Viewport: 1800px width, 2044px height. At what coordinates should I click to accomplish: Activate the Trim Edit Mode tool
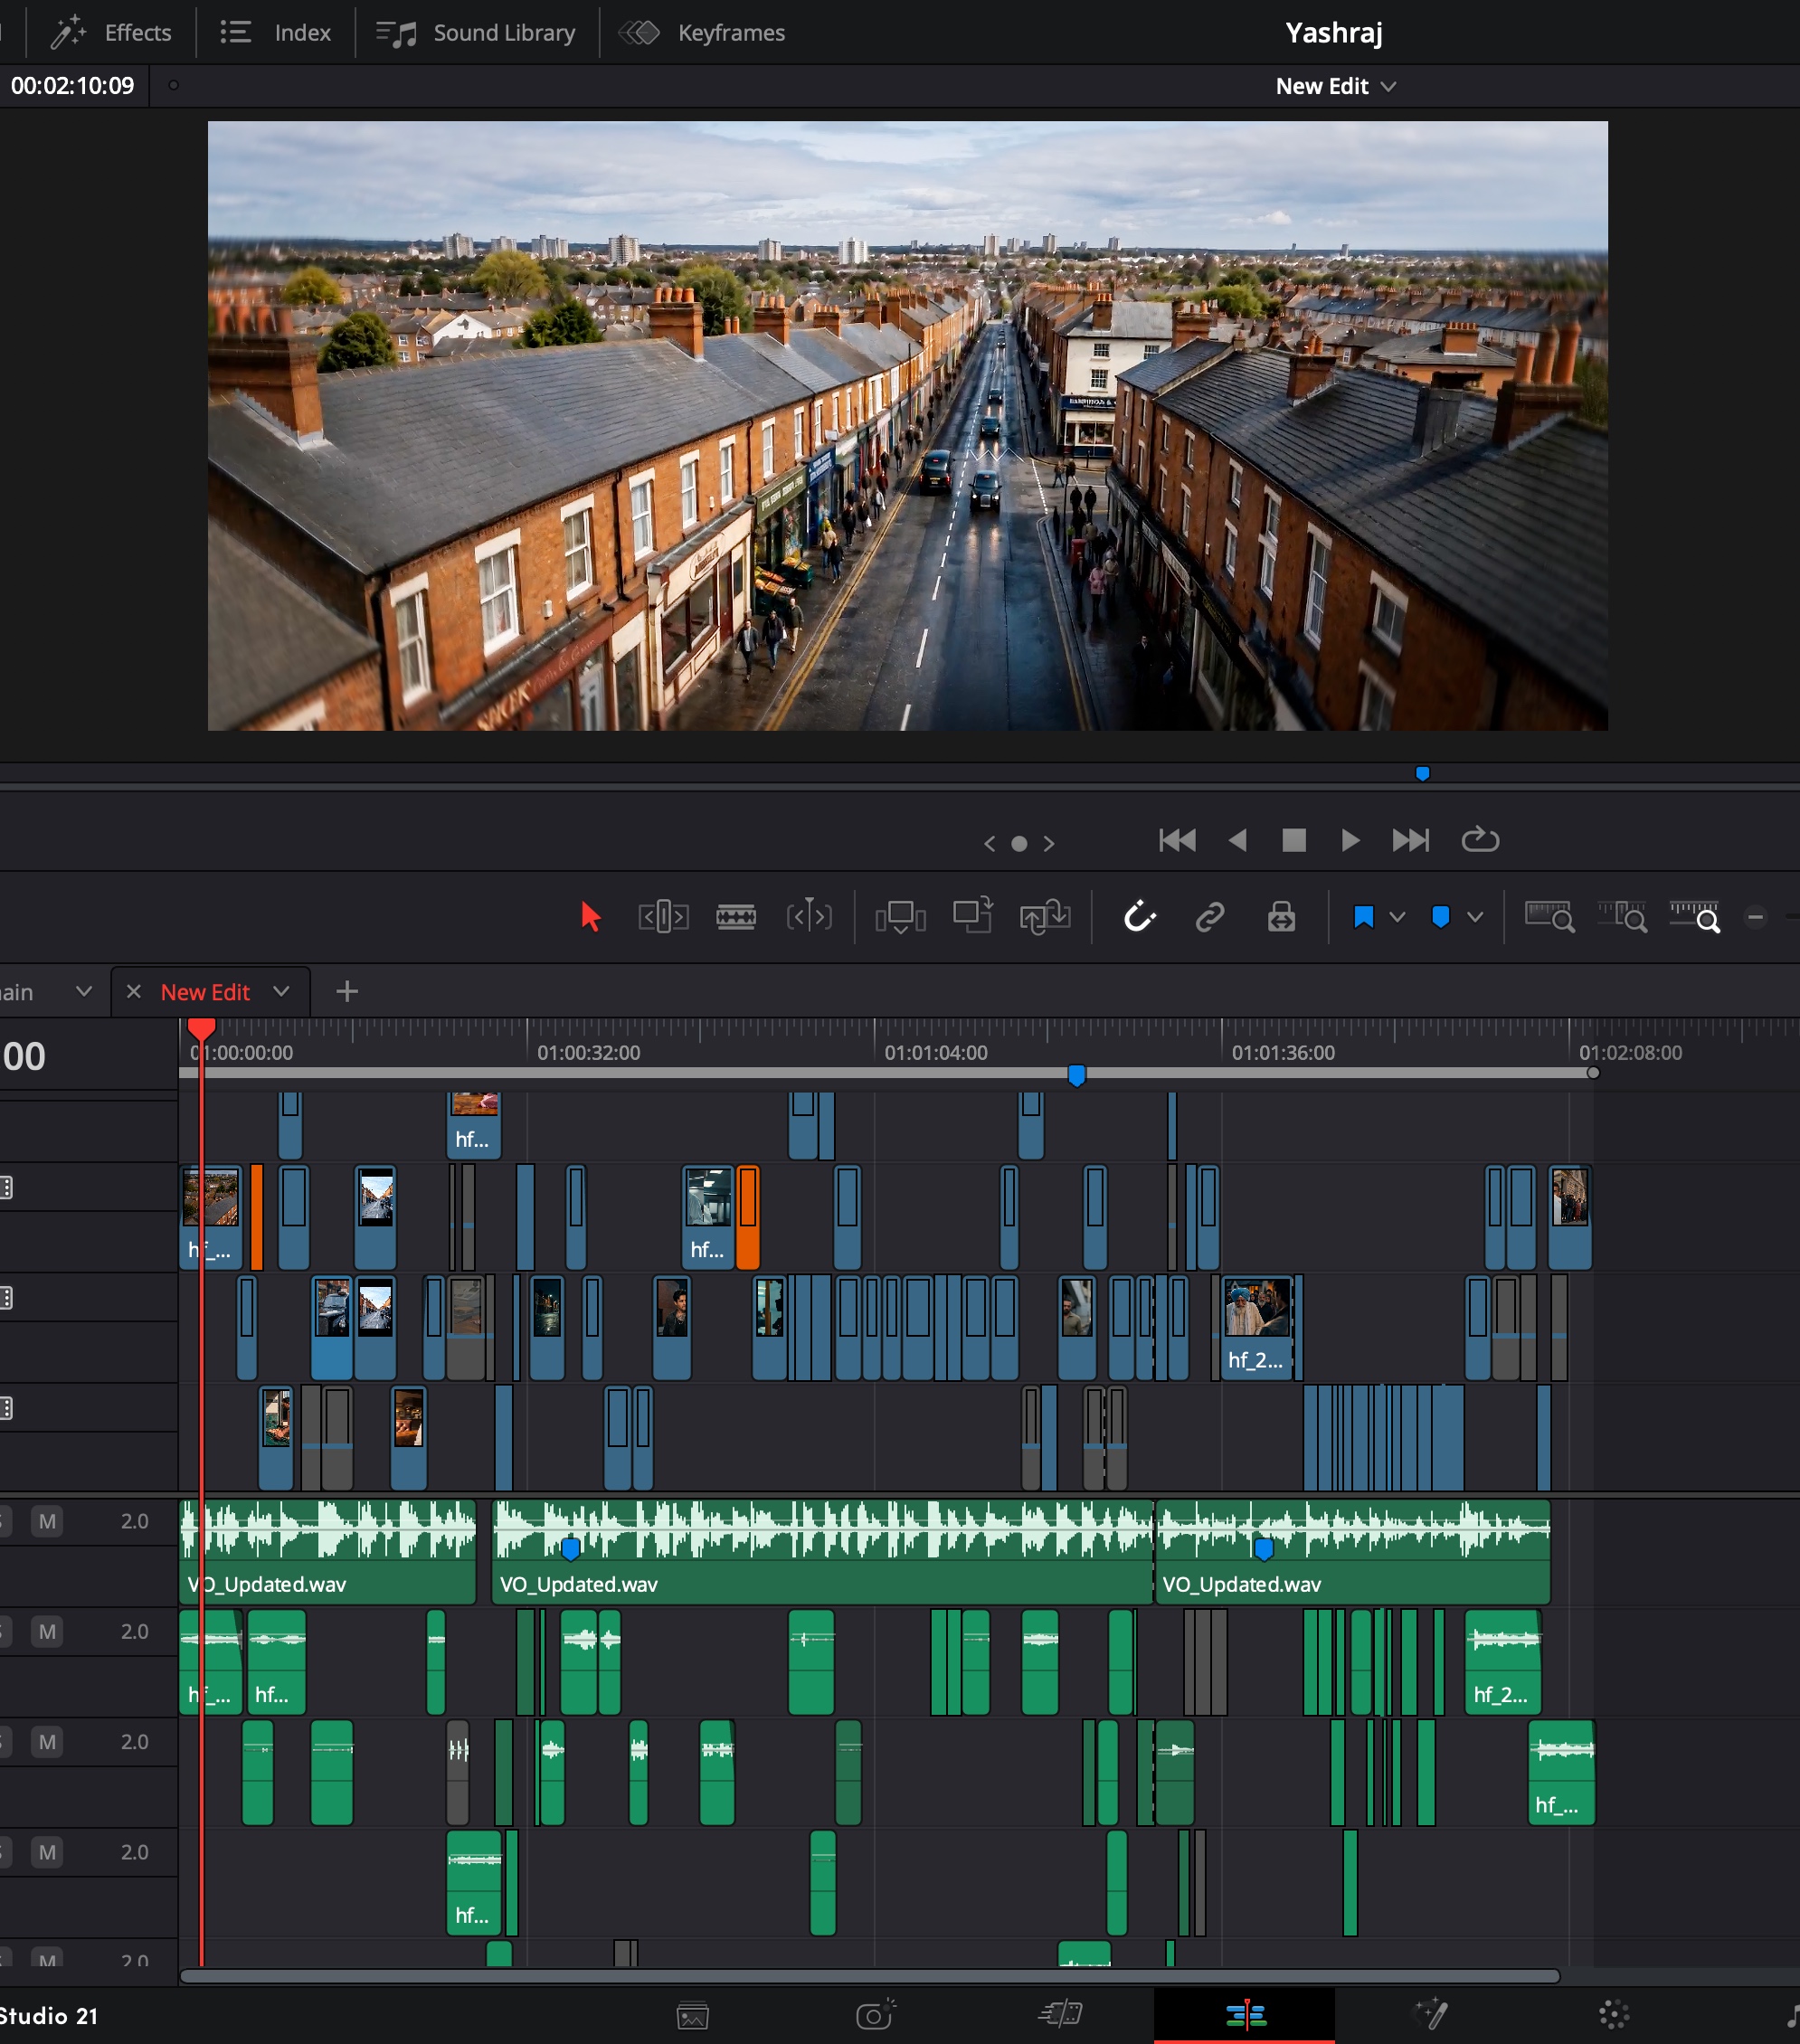[x=663, y=916]
